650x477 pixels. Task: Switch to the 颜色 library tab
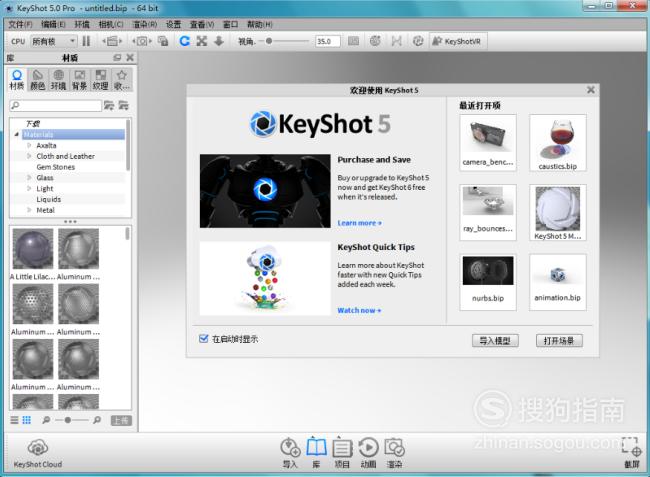[x=38, y=80]
